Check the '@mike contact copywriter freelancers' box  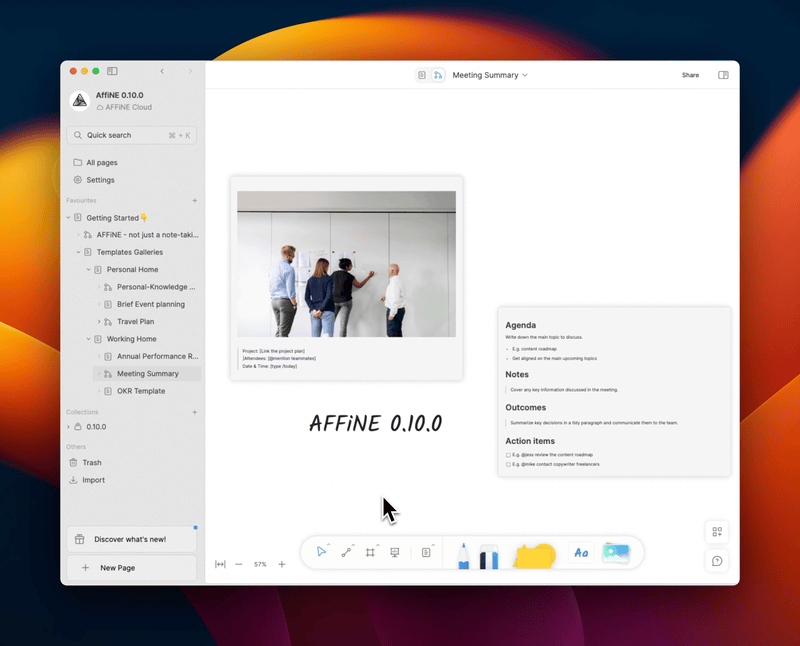coord(508,464)
